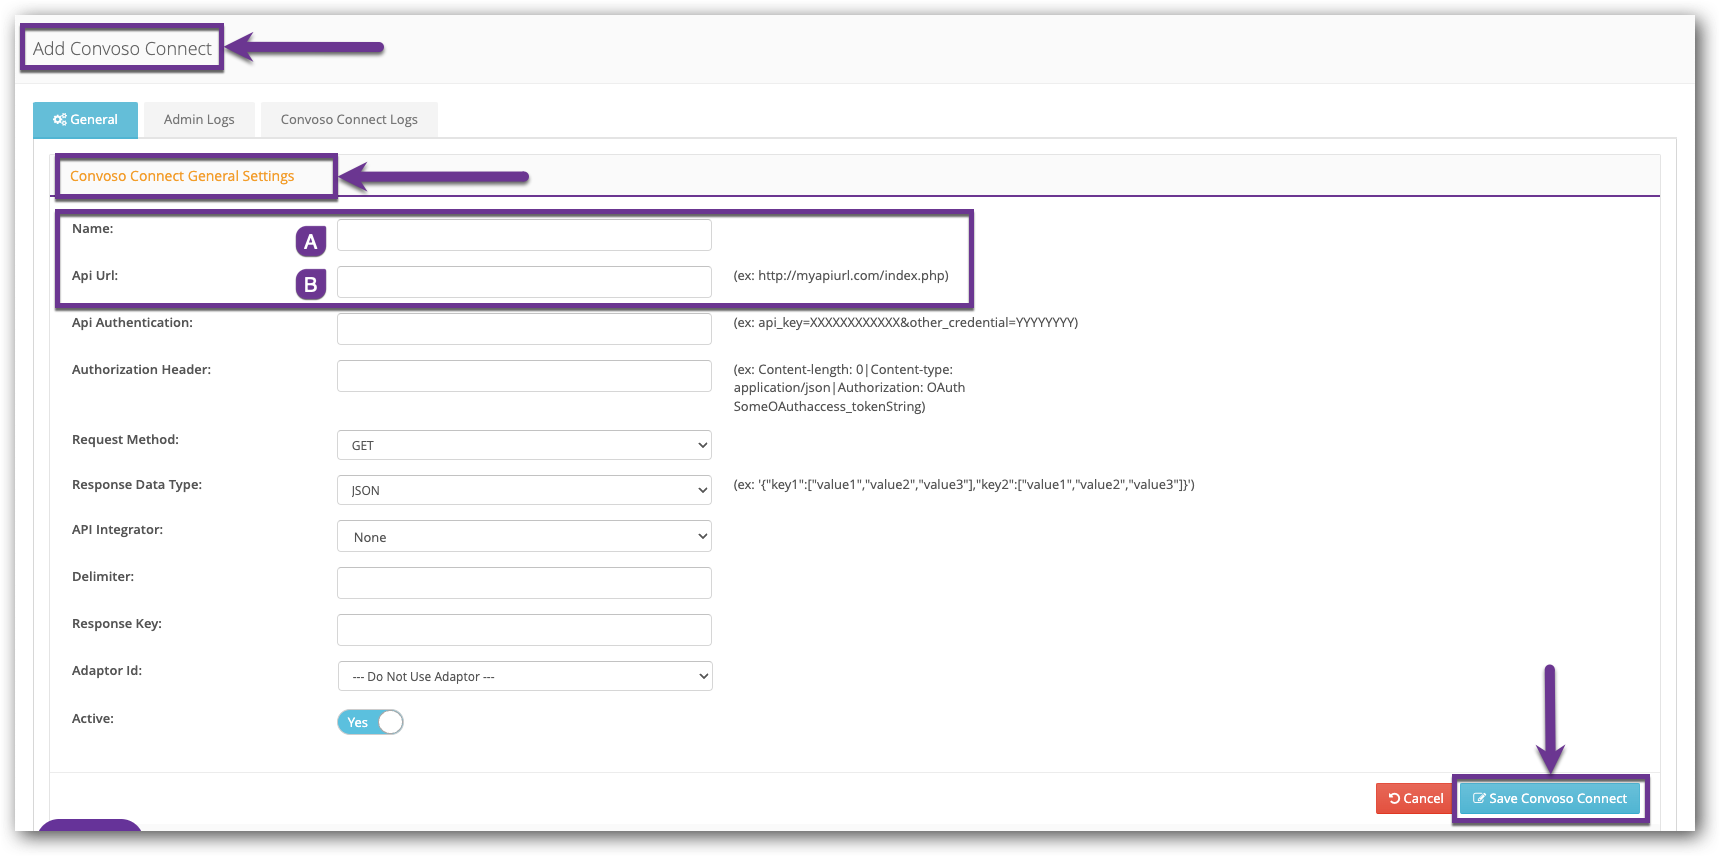
Task: Click the Save Convoso Connect button
Action: tap(1550, 798)
